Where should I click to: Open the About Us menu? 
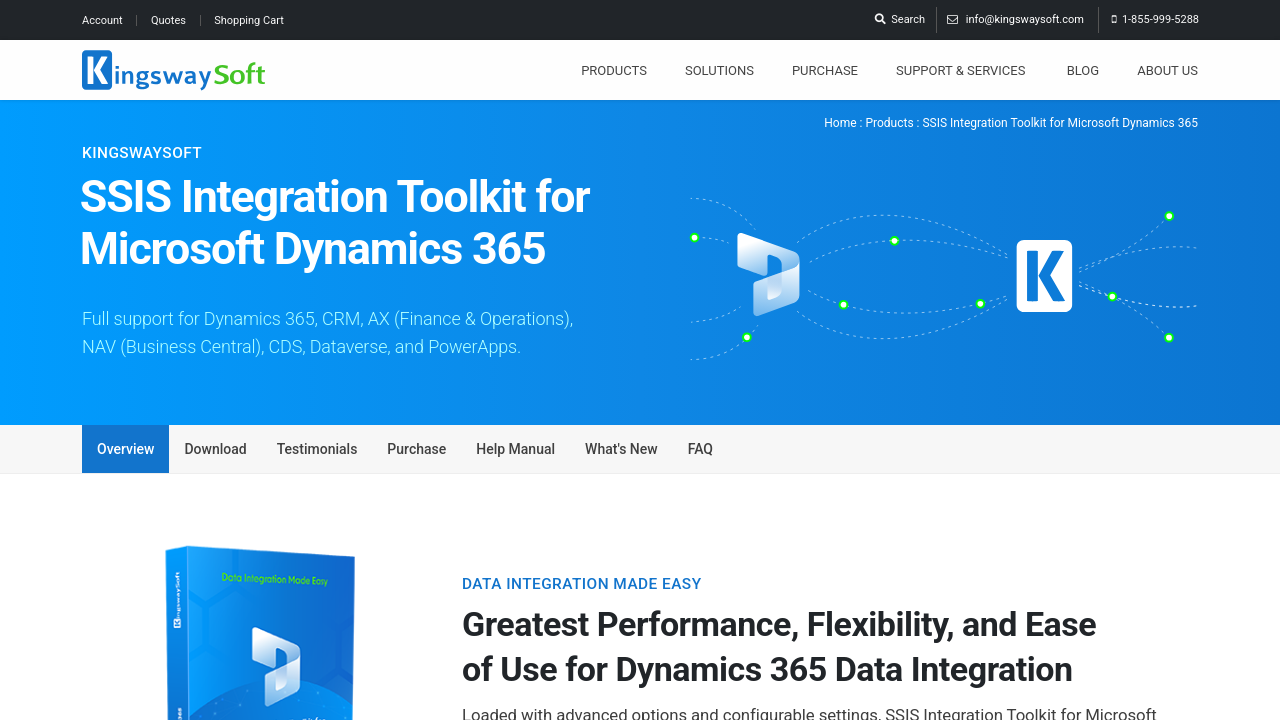point(1167,71)
